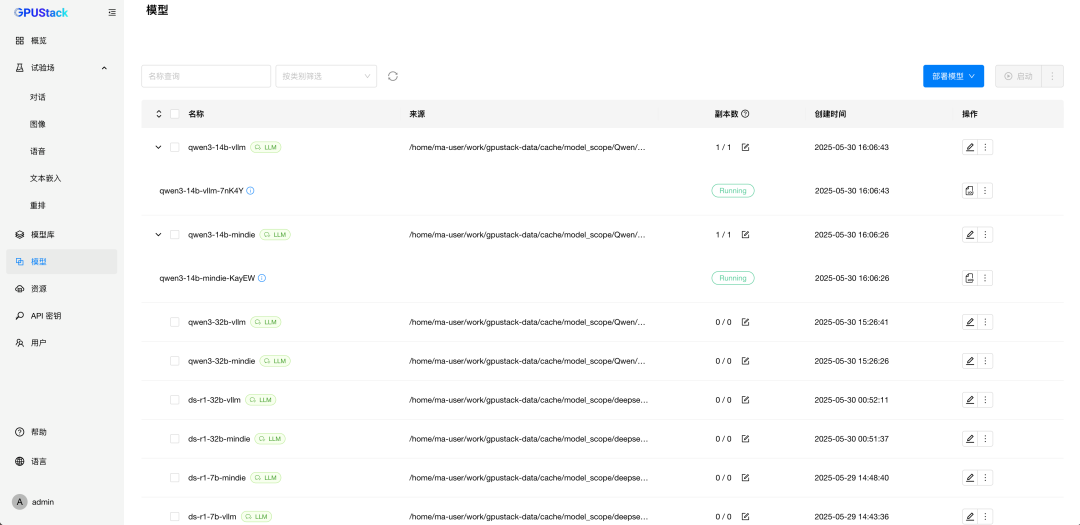Click the 名称查询 search field

point(206,76)
